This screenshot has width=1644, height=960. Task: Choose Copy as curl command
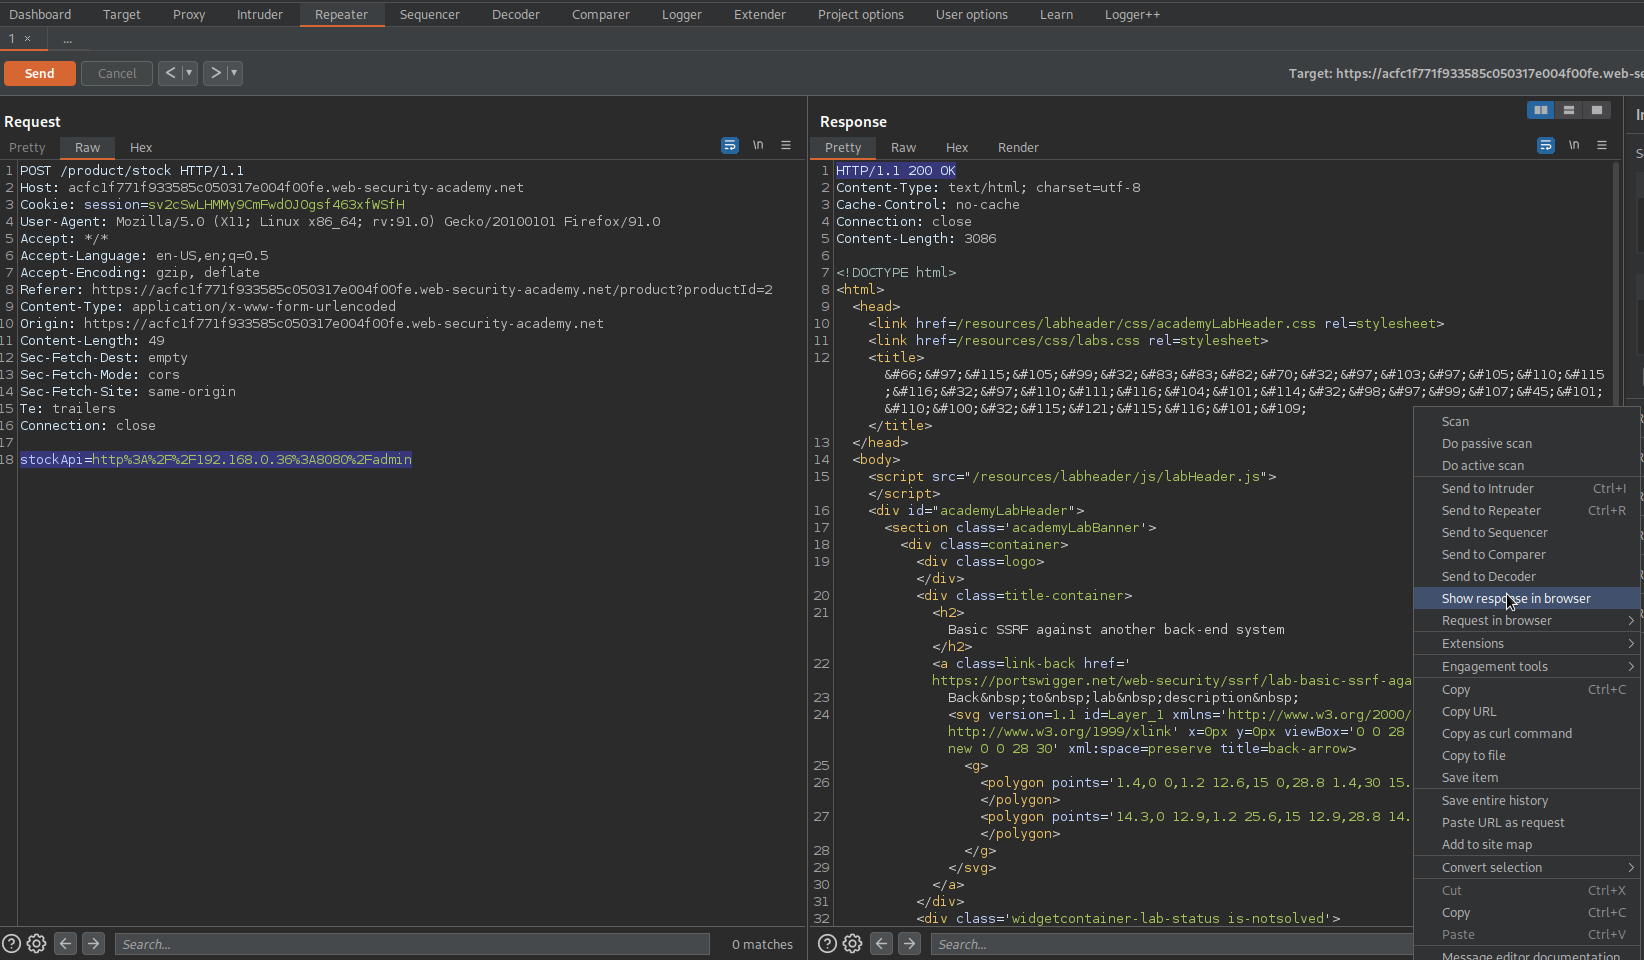pos(1526,734)
